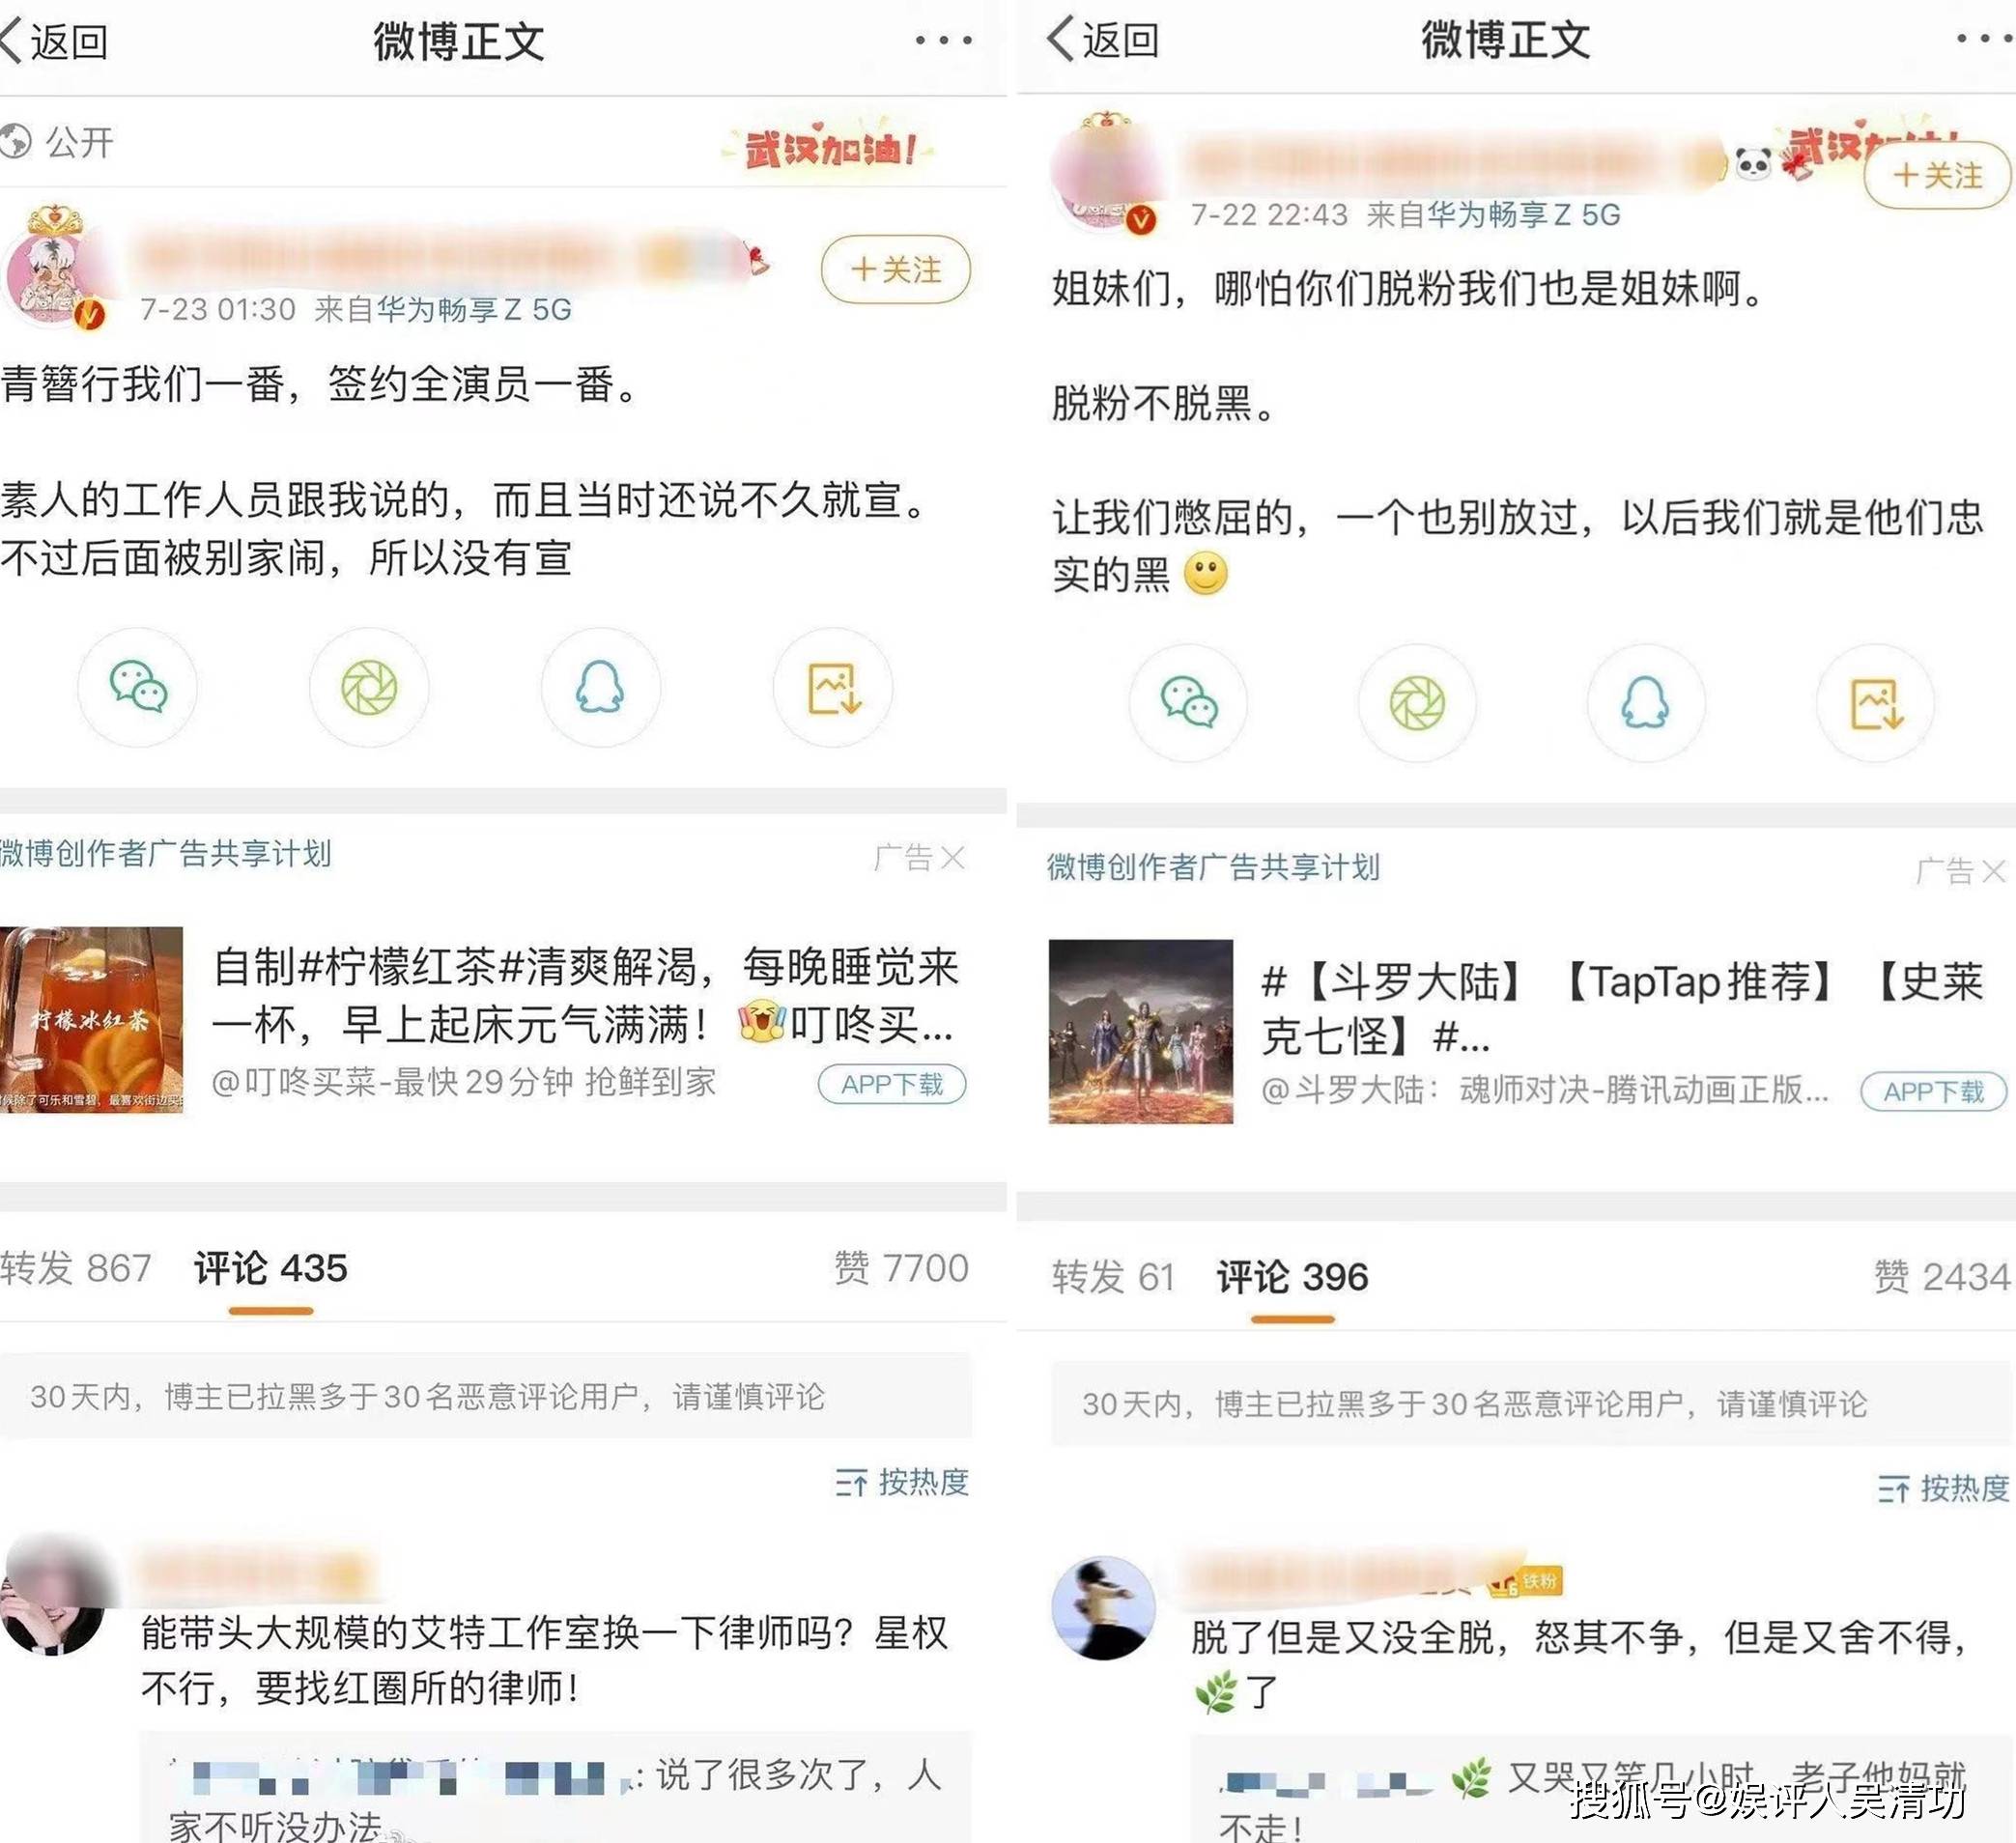Tap APP下载 on lemon tea ad
The height and width of the screenshot is (1843, 2016).
pyautogui.click(x=892, y=1084)
